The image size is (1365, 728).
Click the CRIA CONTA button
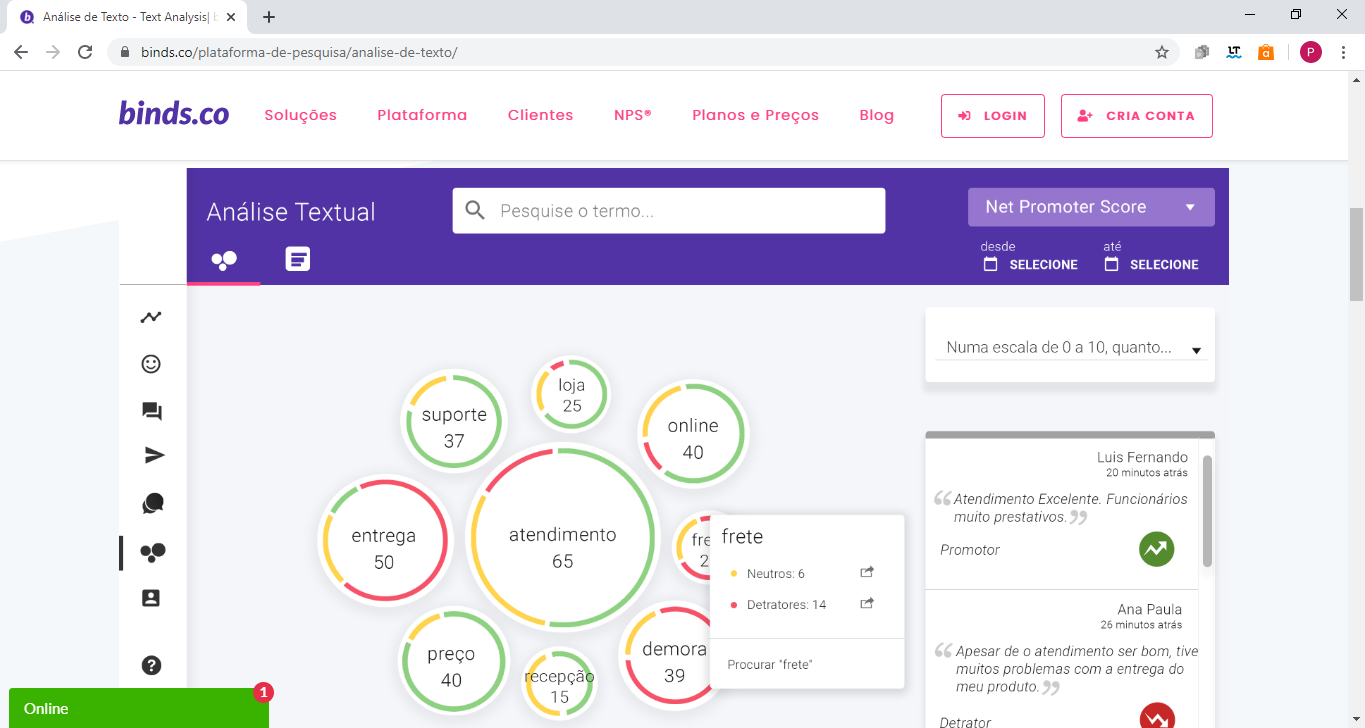click(x=1136, y=116)
